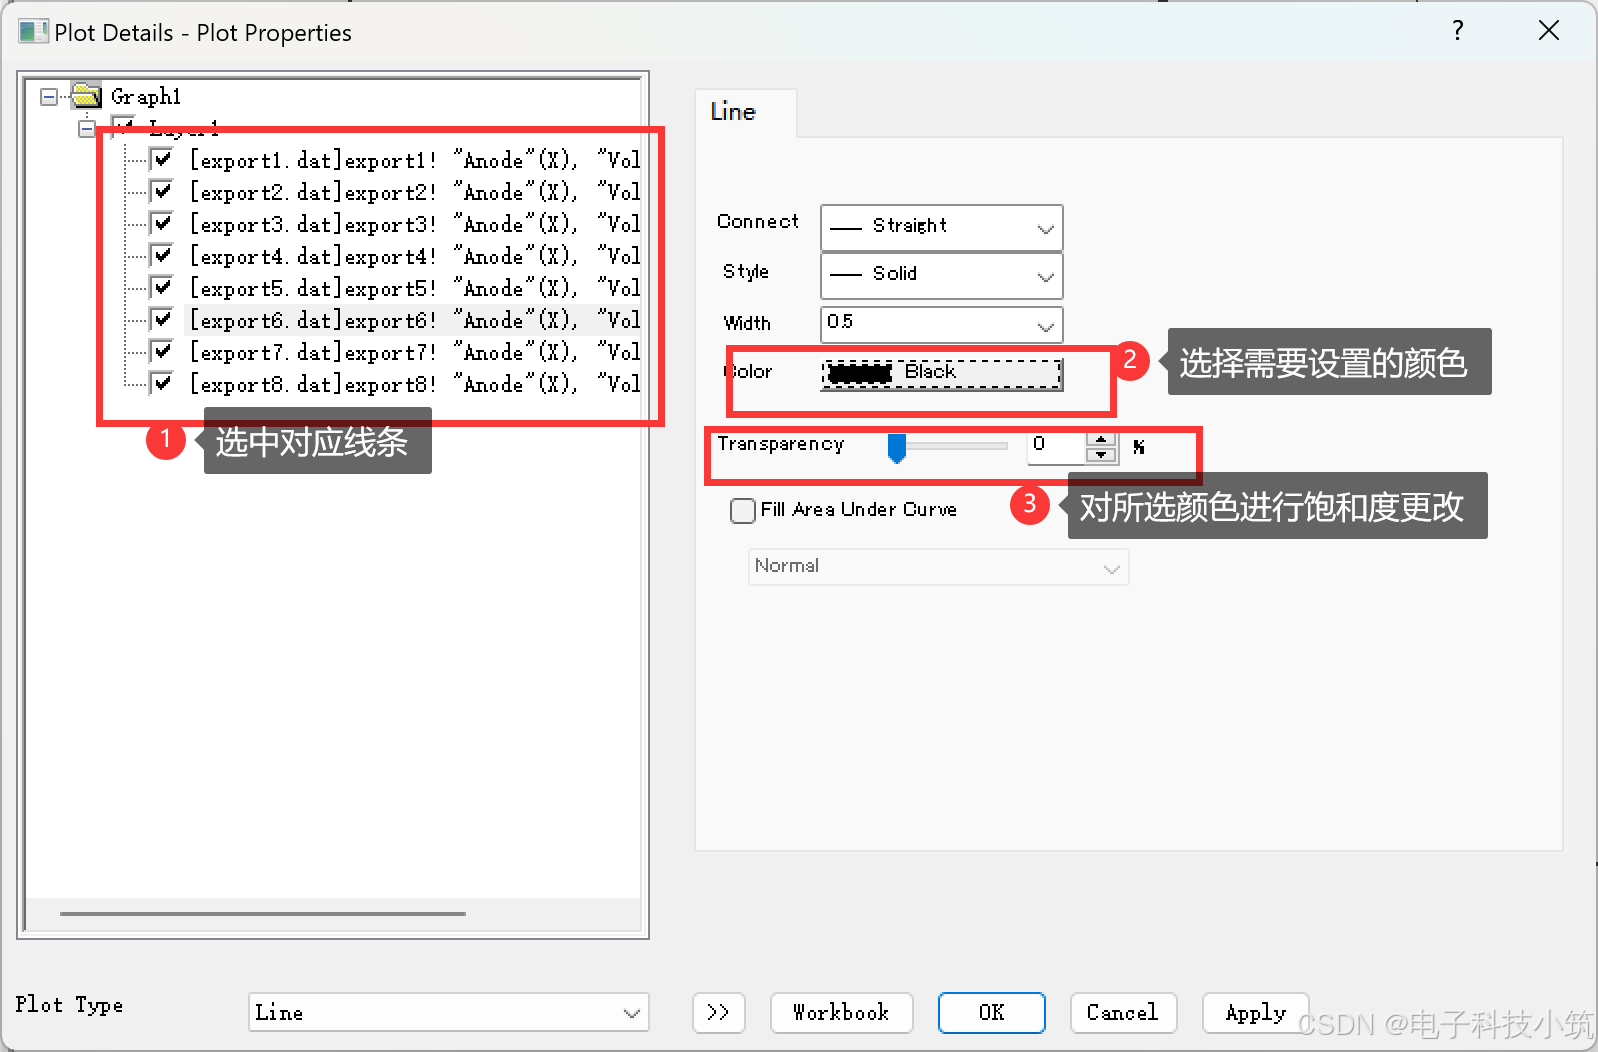
Task: Select the export4.dat plot row
Action: point(415,256)
